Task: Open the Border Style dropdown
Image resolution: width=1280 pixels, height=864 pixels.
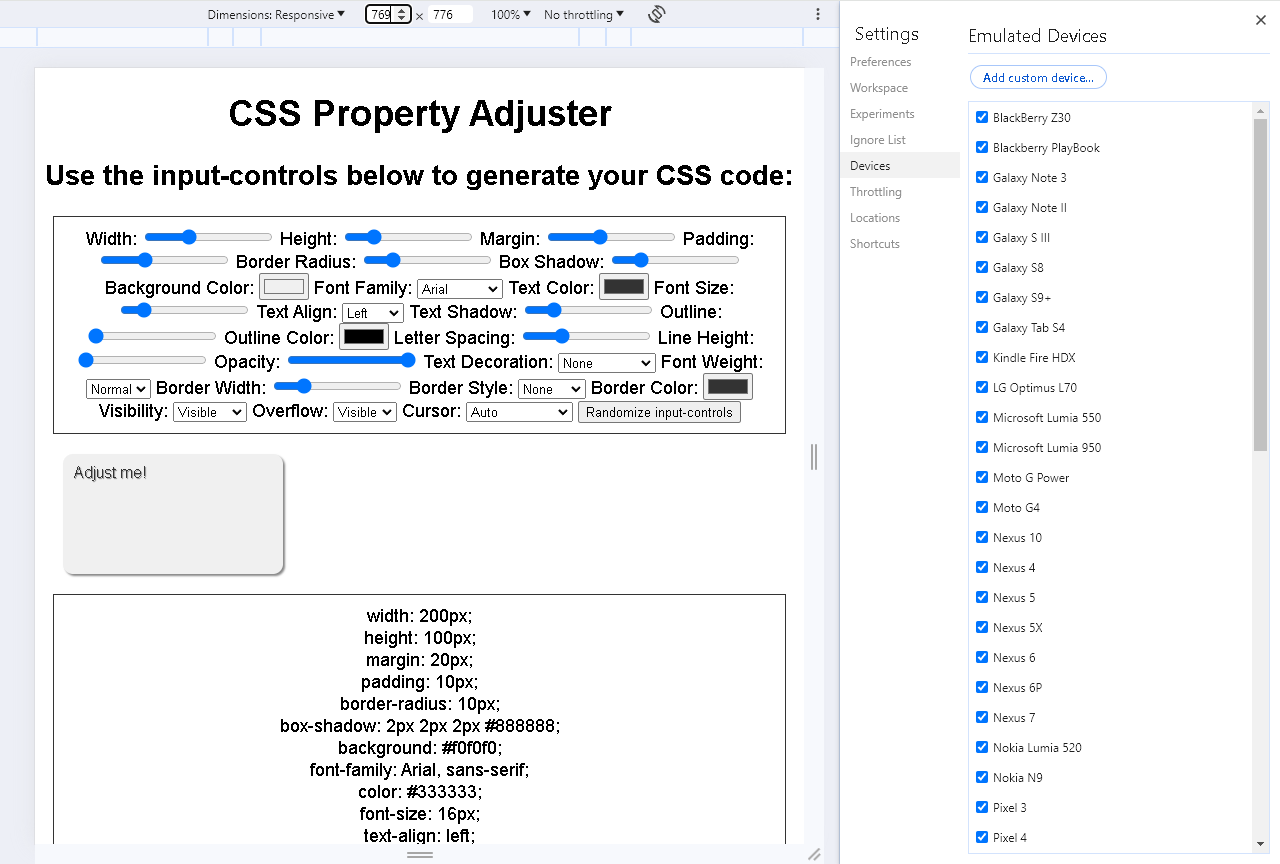Action: (551, 388)
